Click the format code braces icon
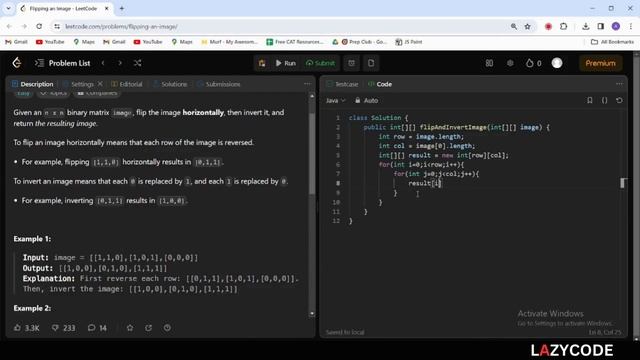The image size is (640, 360). pyautogui.click(x=604, y=100)
